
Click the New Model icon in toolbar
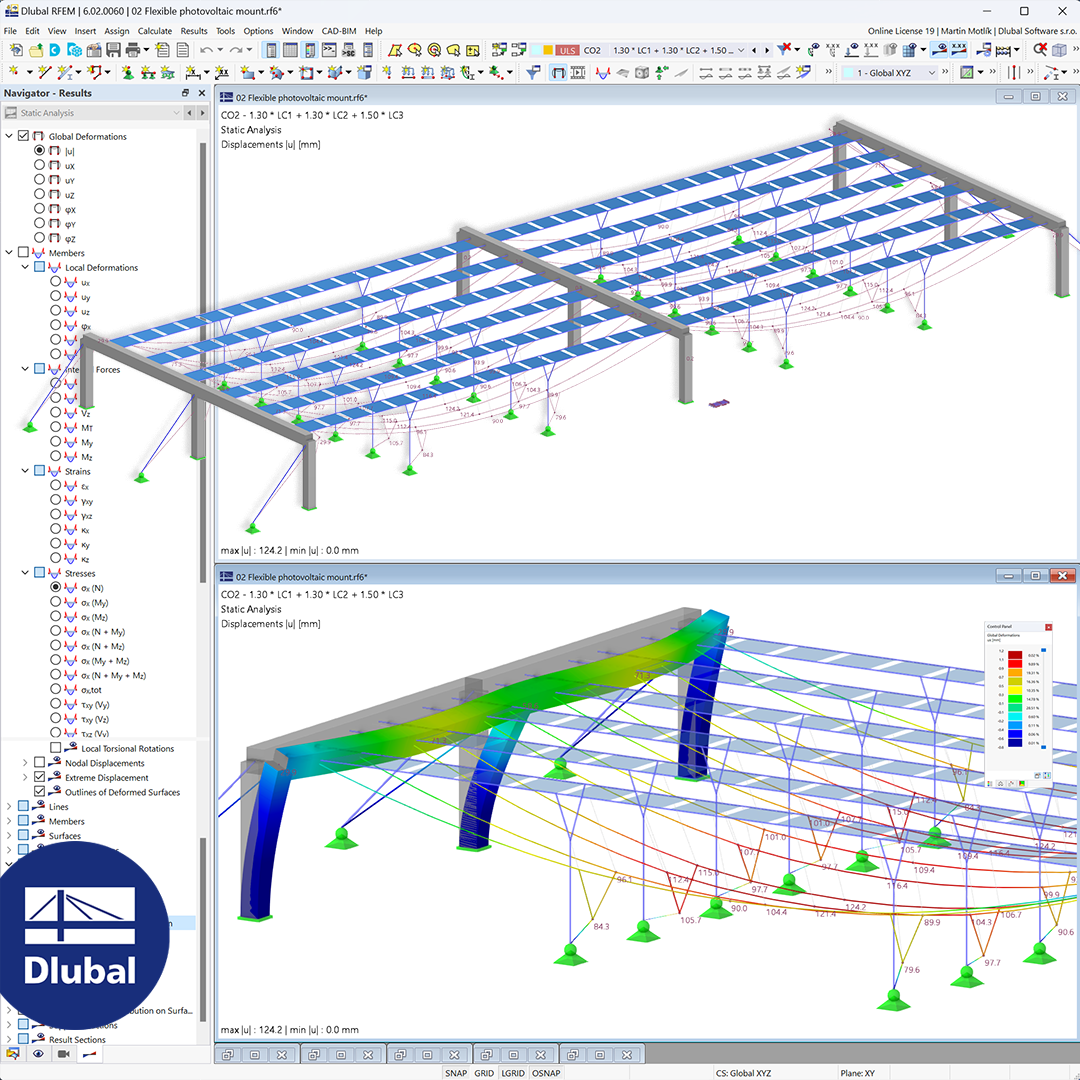[x=15, y=50]
